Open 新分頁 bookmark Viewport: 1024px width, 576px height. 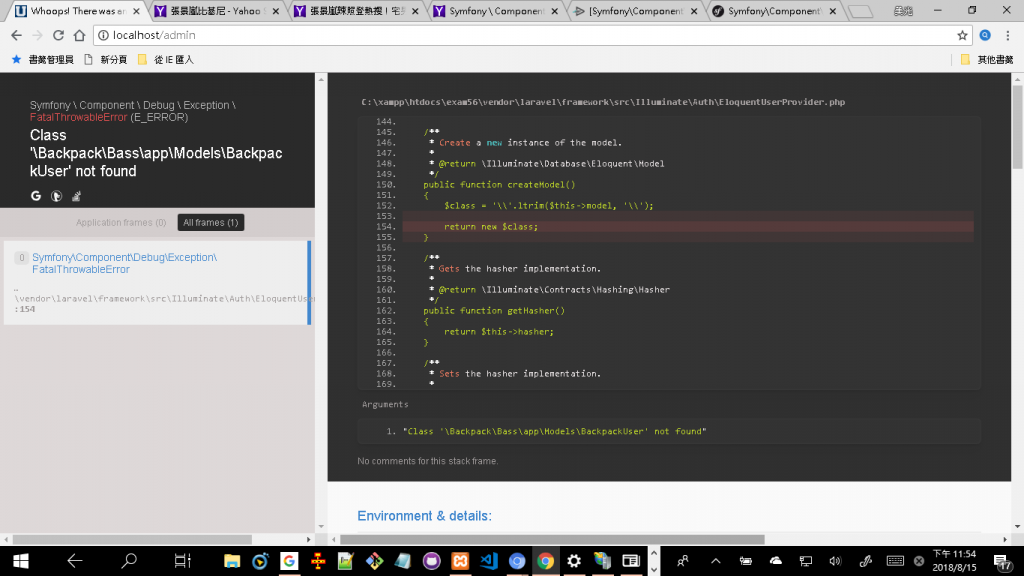point(106,59)
